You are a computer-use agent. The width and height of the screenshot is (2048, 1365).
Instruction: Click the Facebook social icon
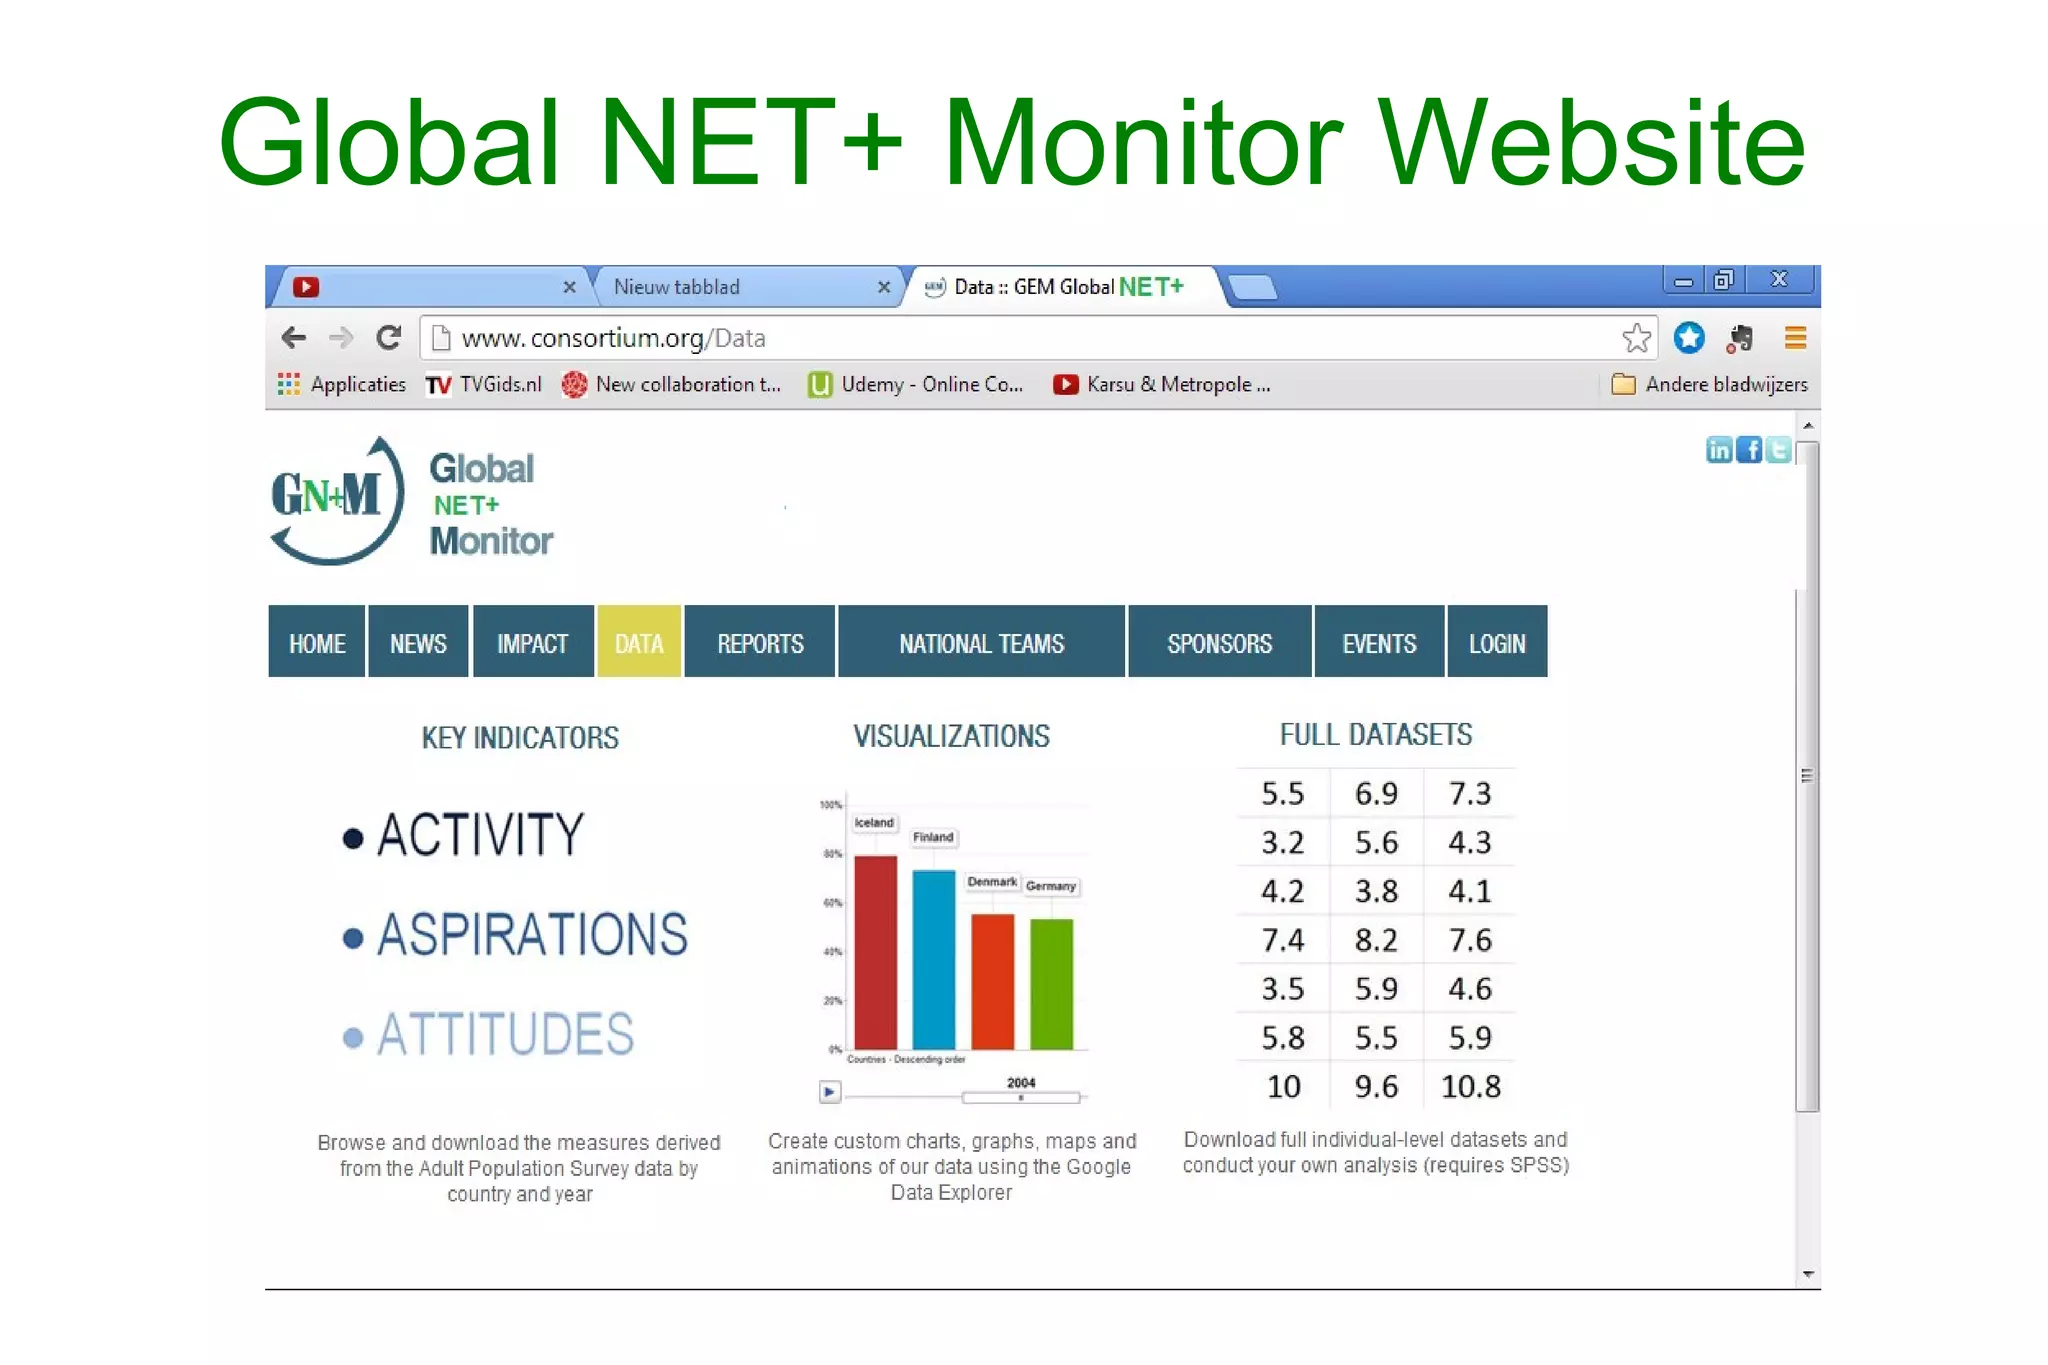1749,450
